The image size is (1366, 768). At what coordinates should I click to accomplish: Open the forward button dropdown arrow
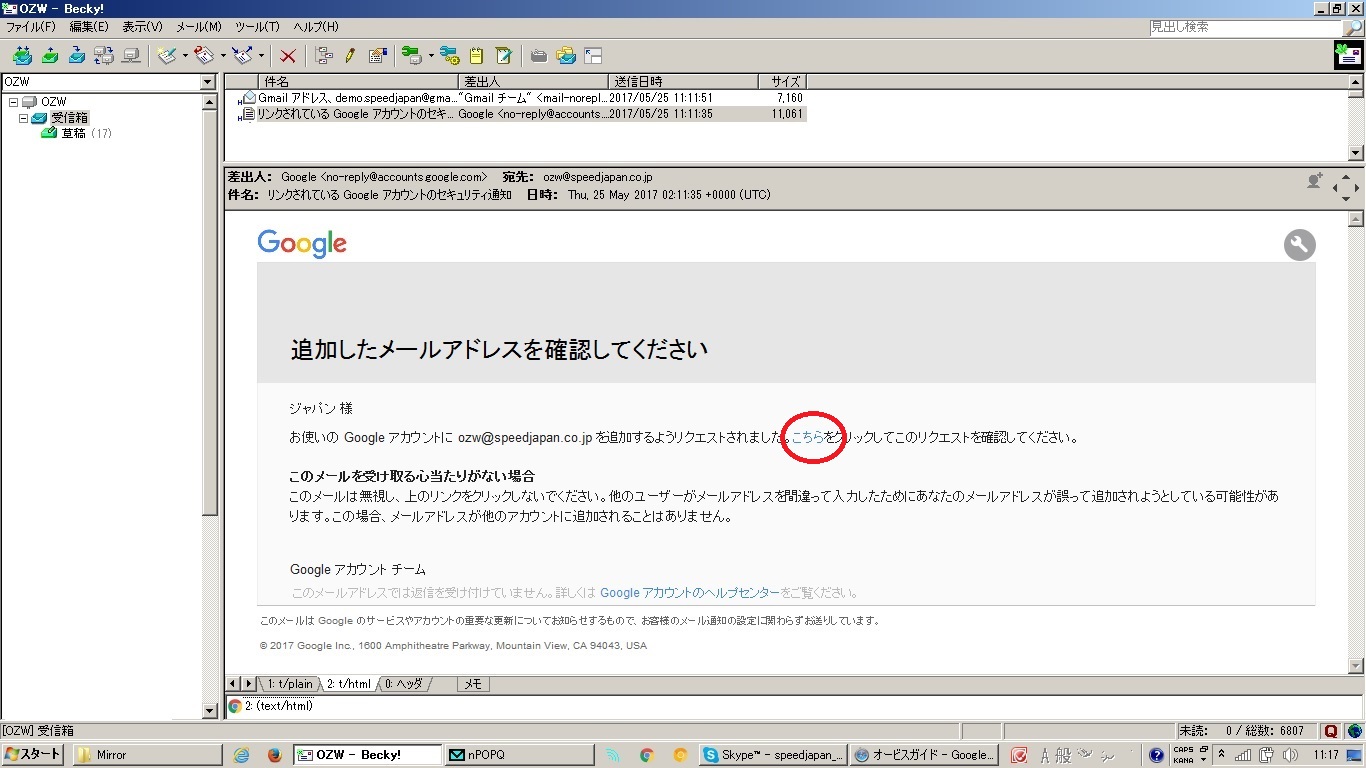tap(260, 56)
